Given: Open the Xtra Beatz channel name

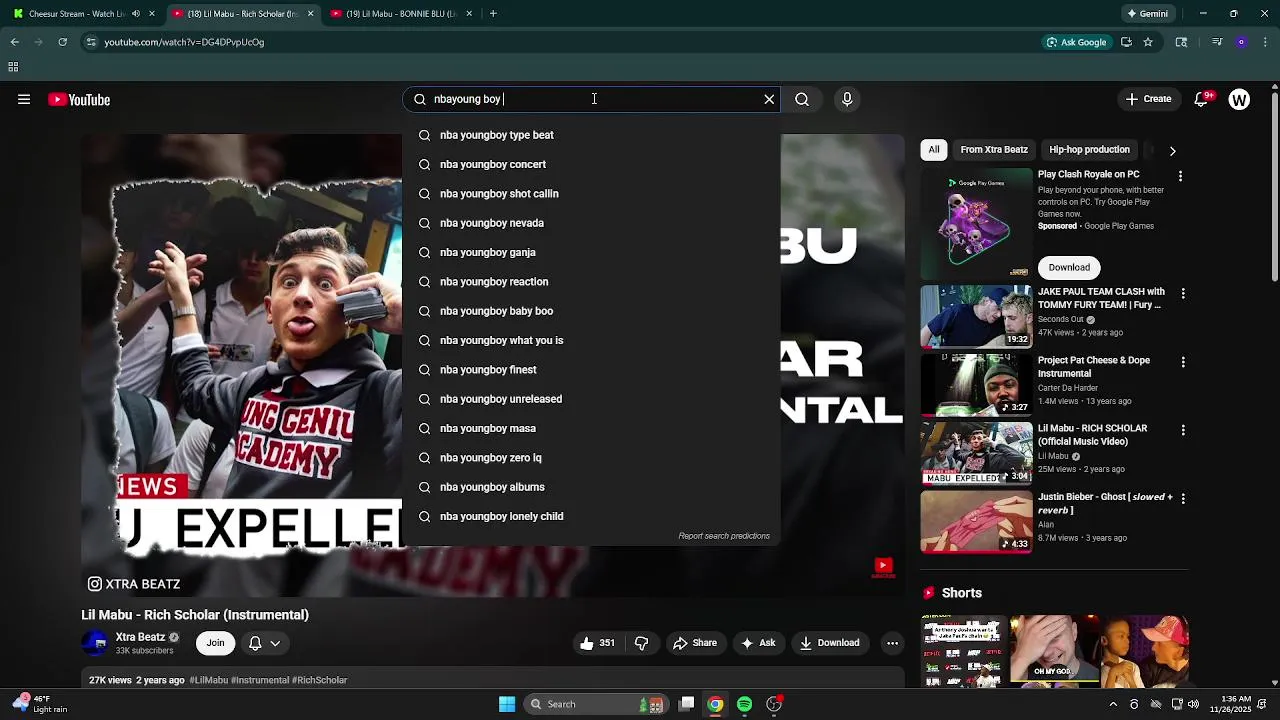Looking at the screenshot, I should pyautogui.click(x=140, y=637).
